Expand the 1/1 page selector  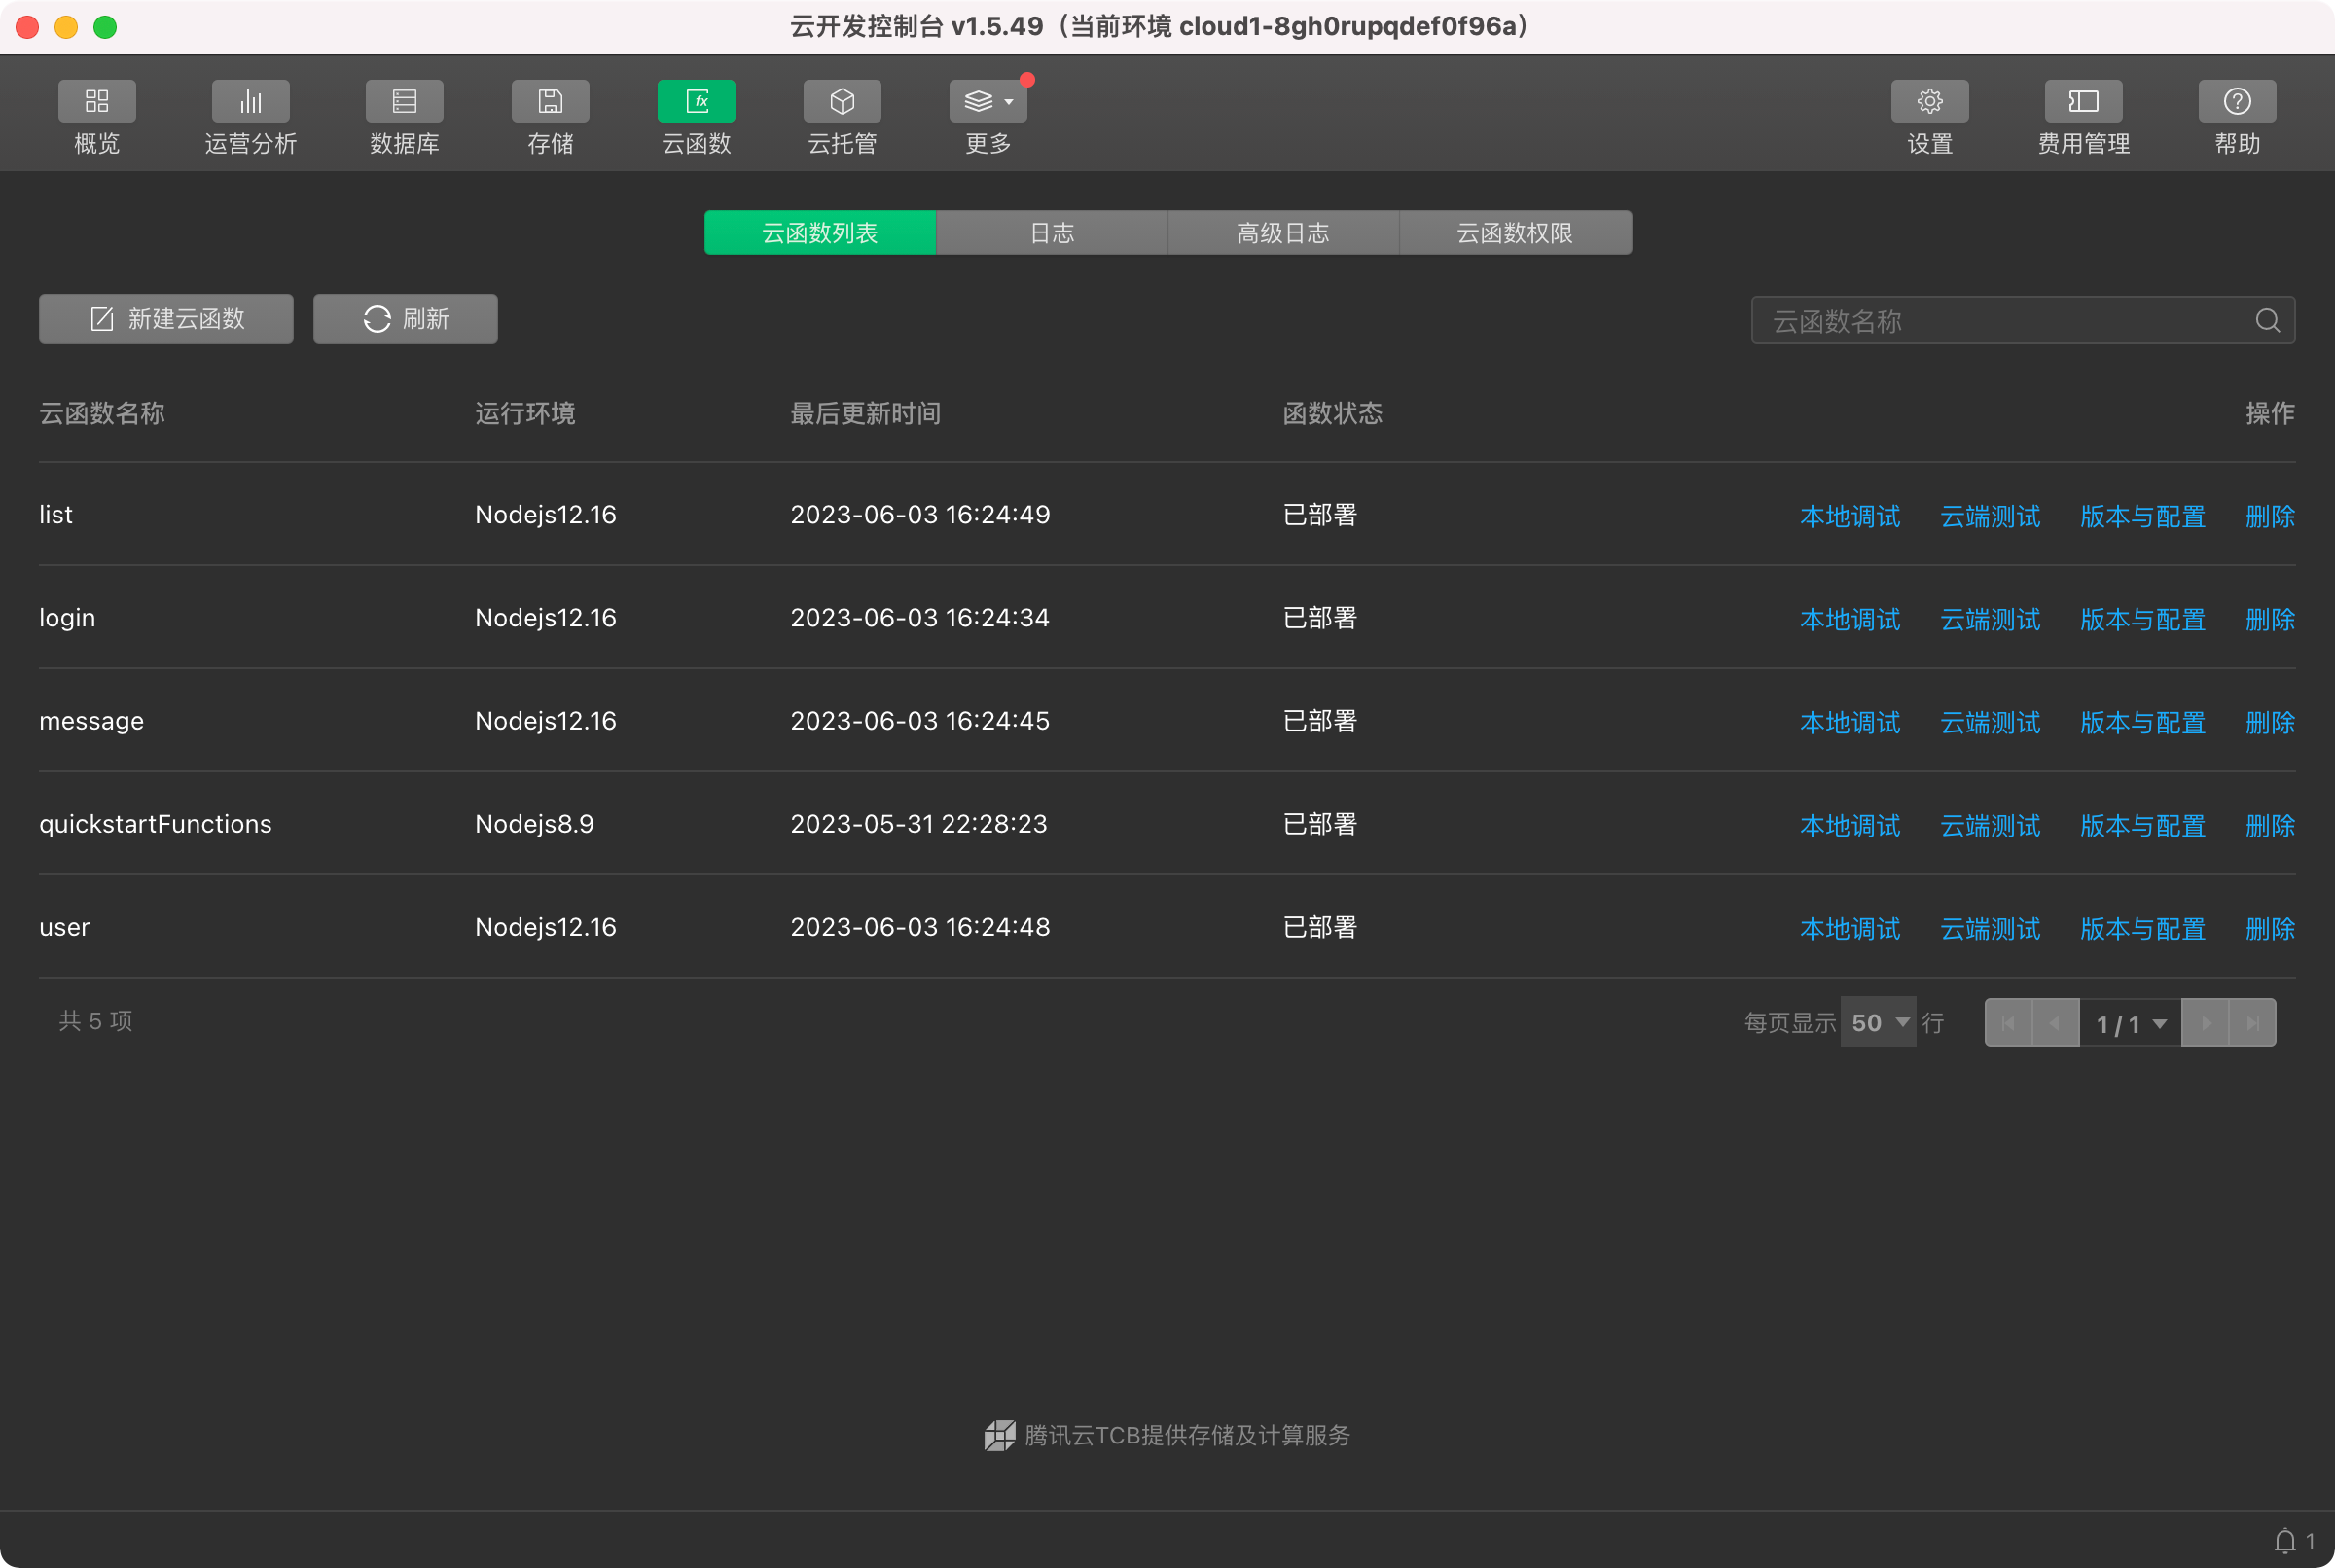click(x=2130, y=1023)
